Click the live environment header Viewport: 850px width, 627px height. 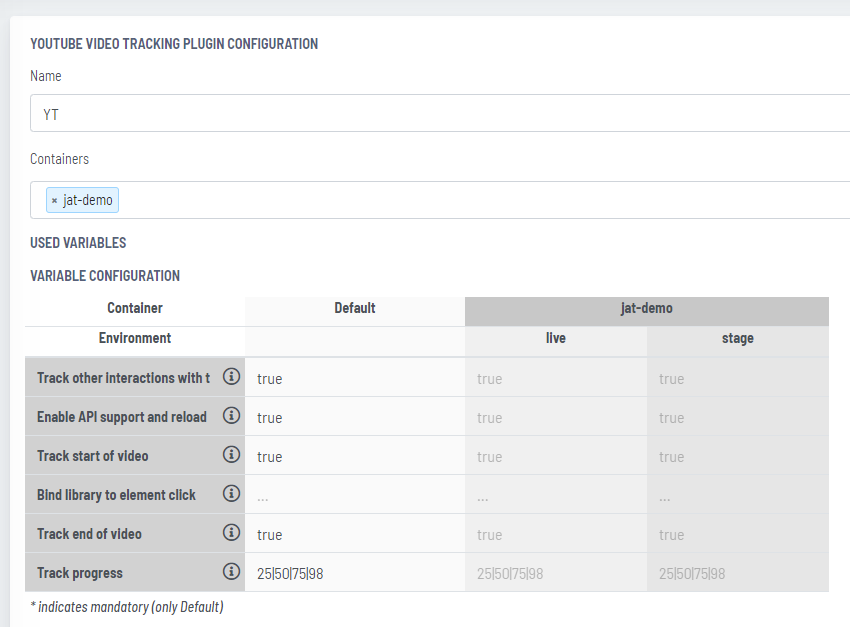[556, 341]
